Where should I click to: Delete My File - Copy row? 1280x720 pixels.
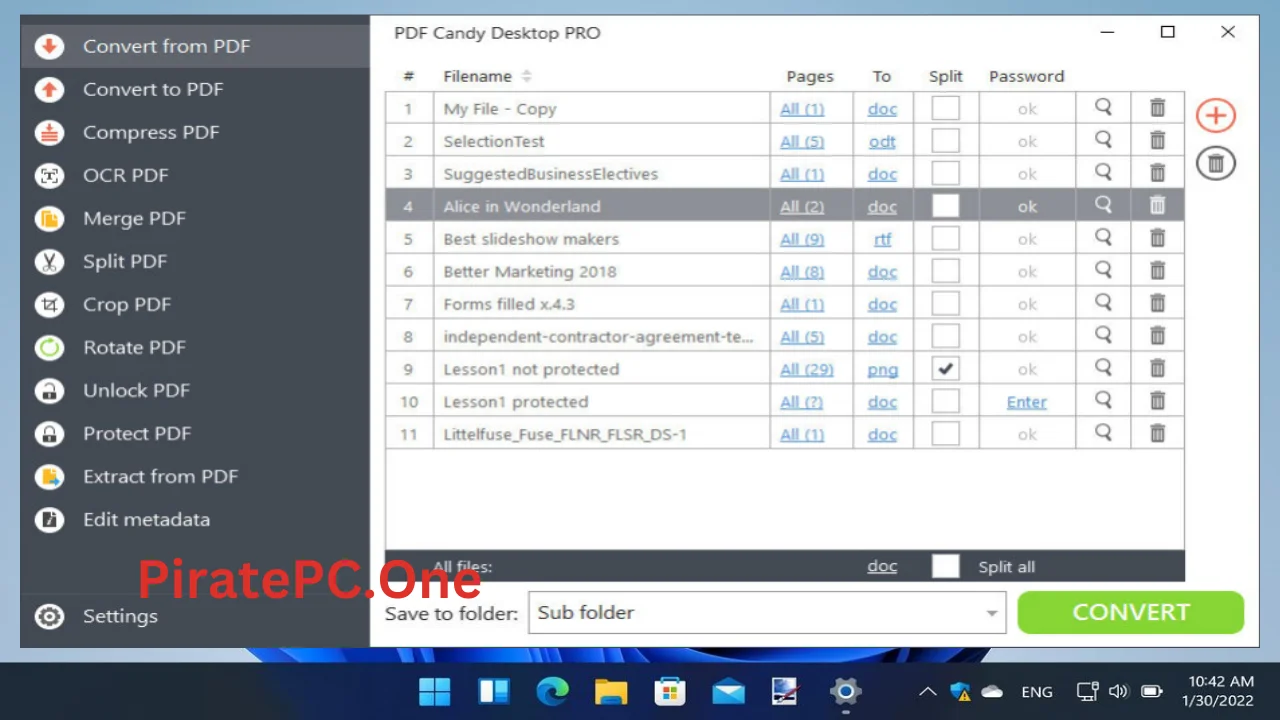click(x=1157, y=107)
